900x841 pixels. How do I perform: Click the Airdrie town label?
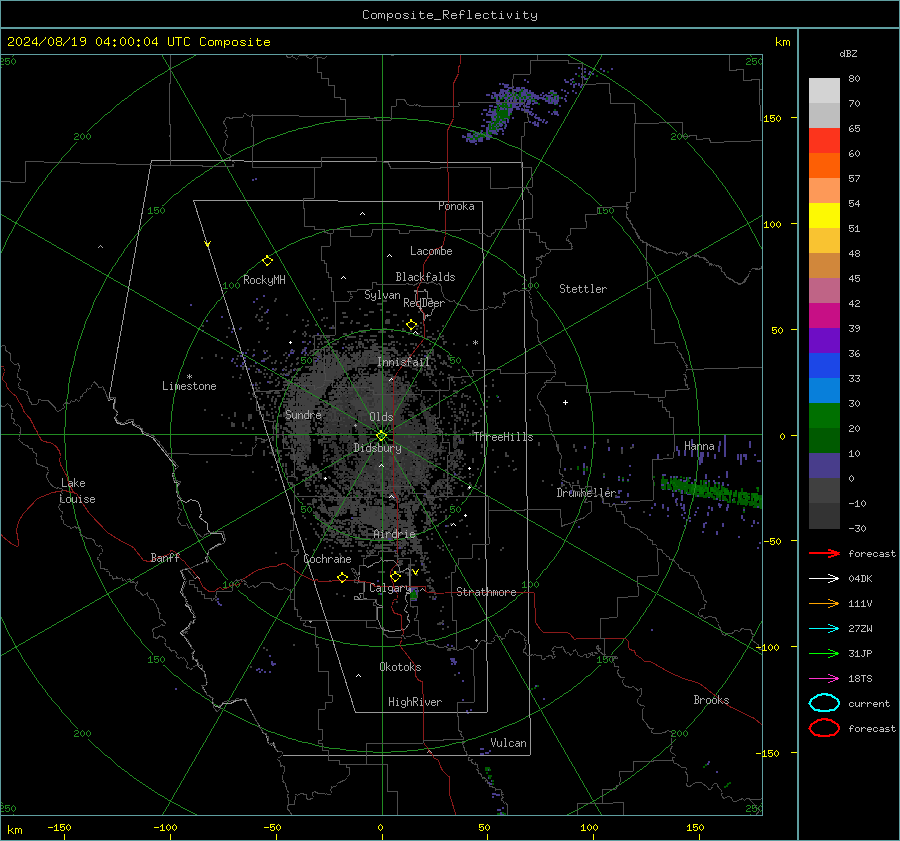pos(394,534)
